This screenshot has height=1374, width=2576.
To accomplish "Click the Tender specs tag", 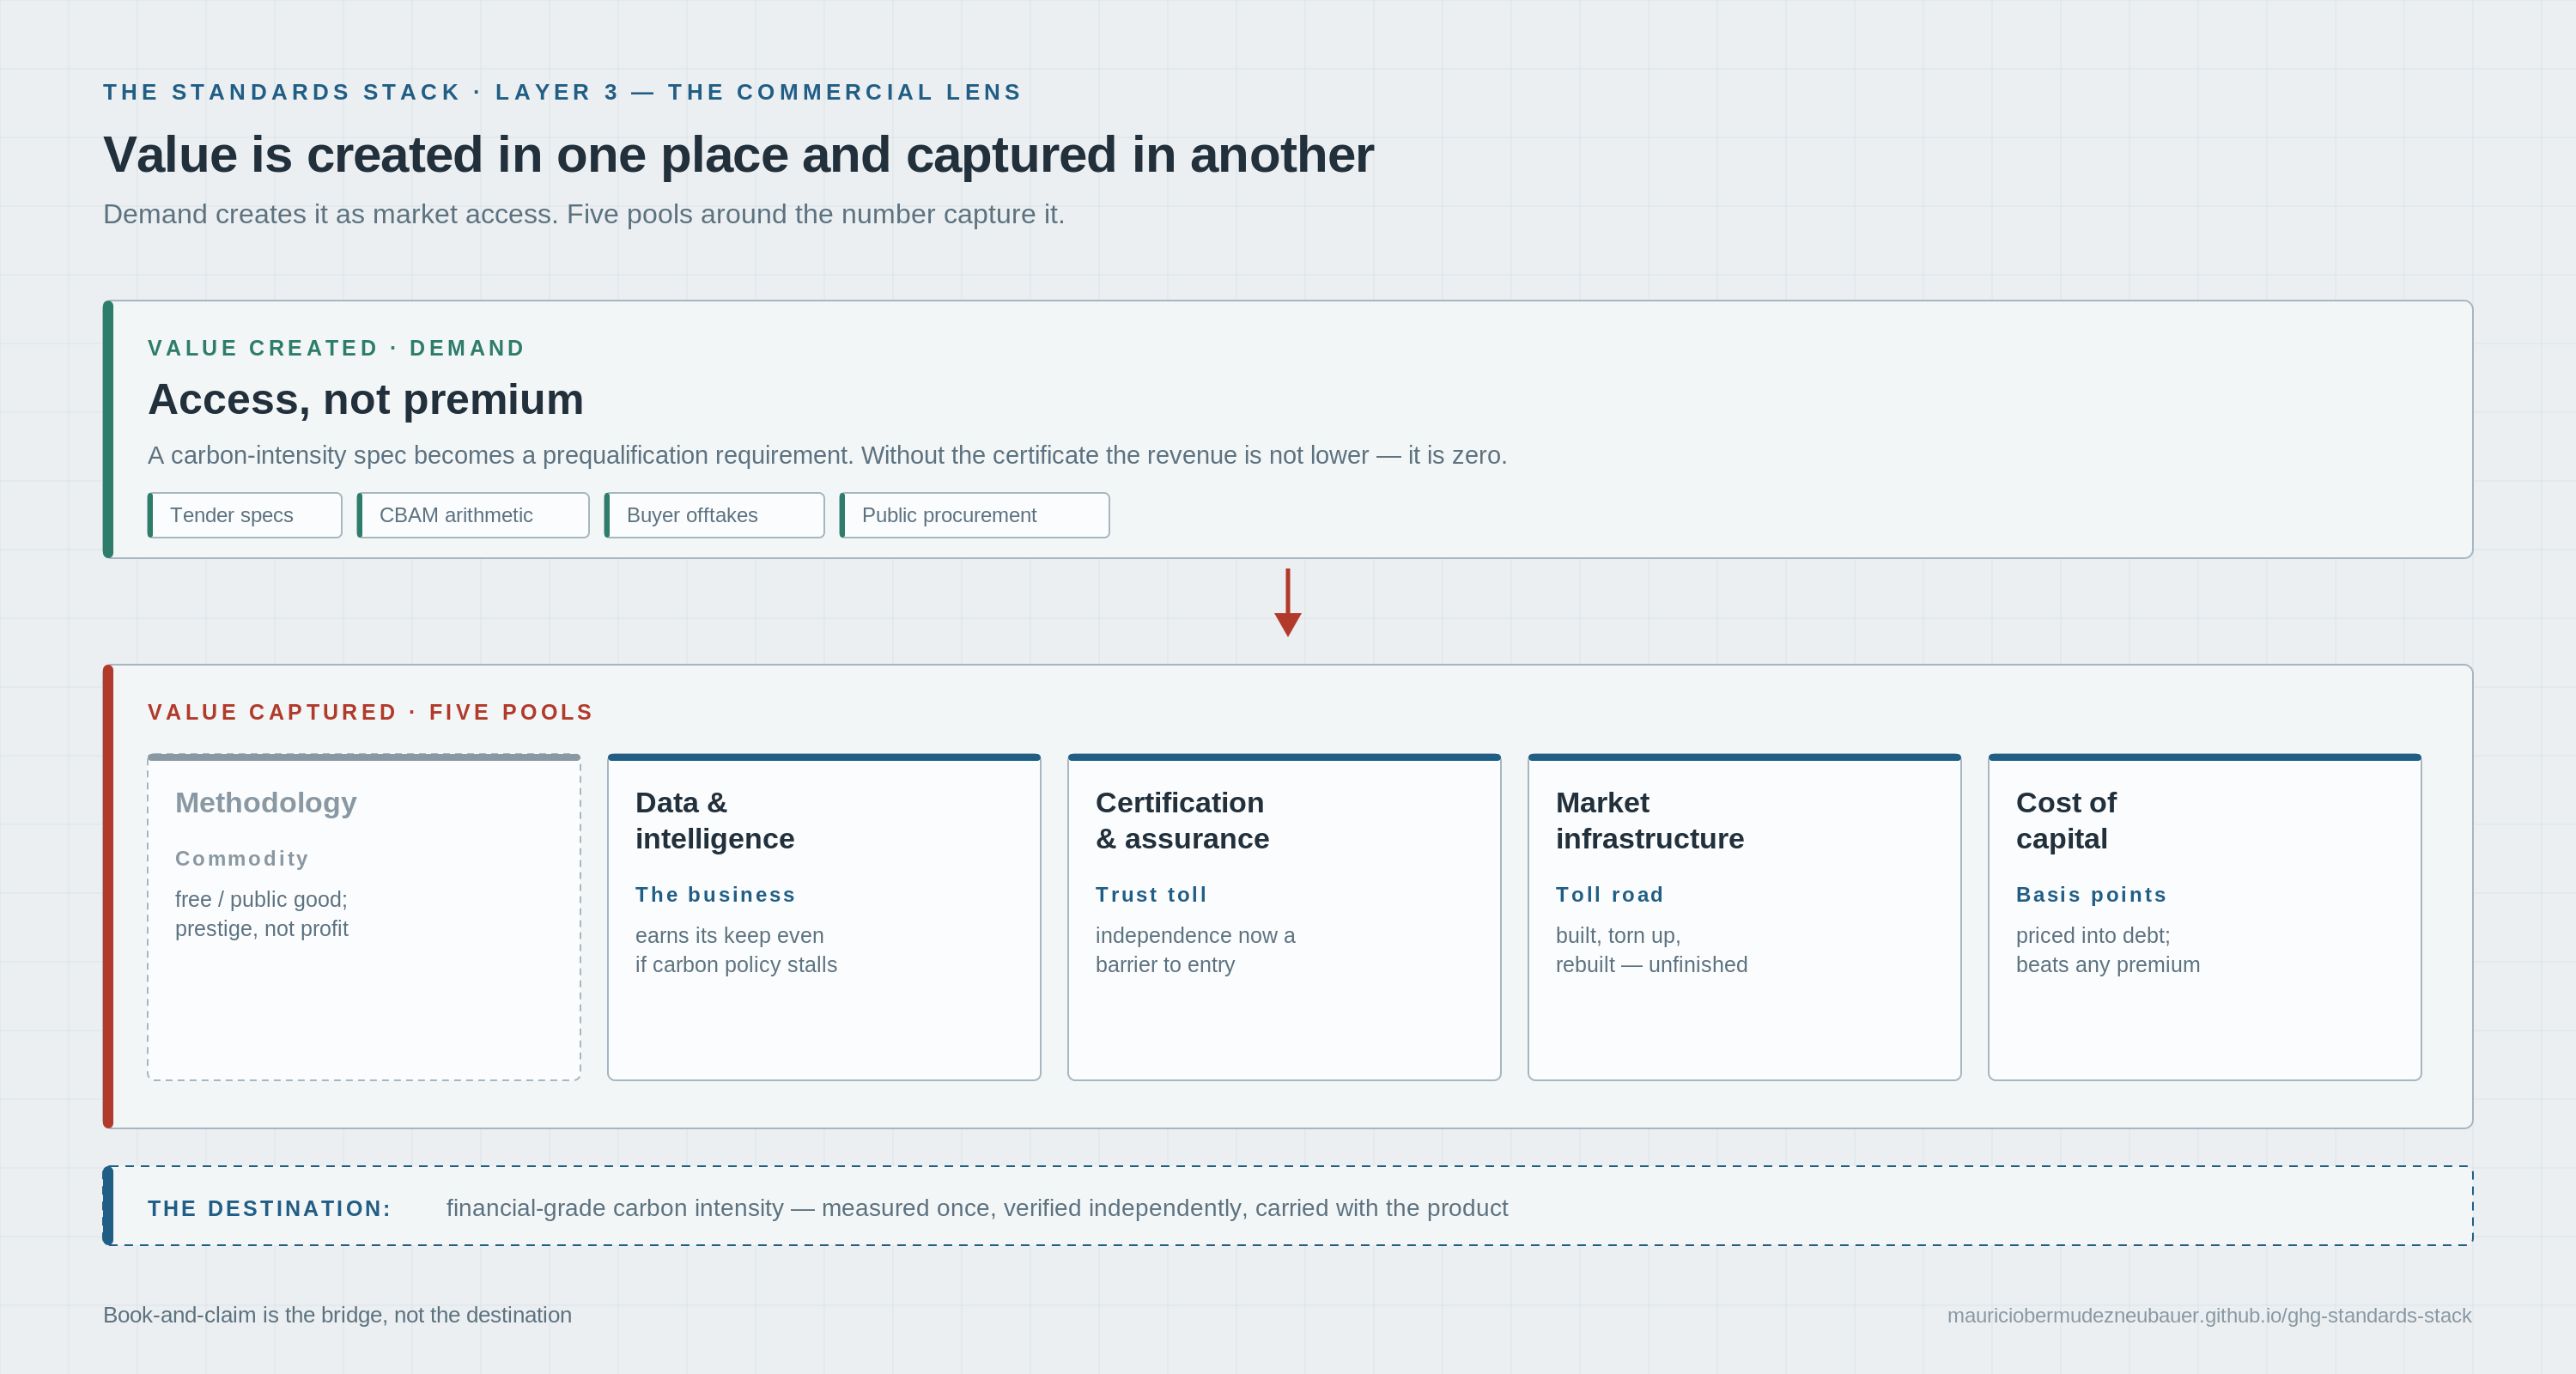I will point(245,515).
